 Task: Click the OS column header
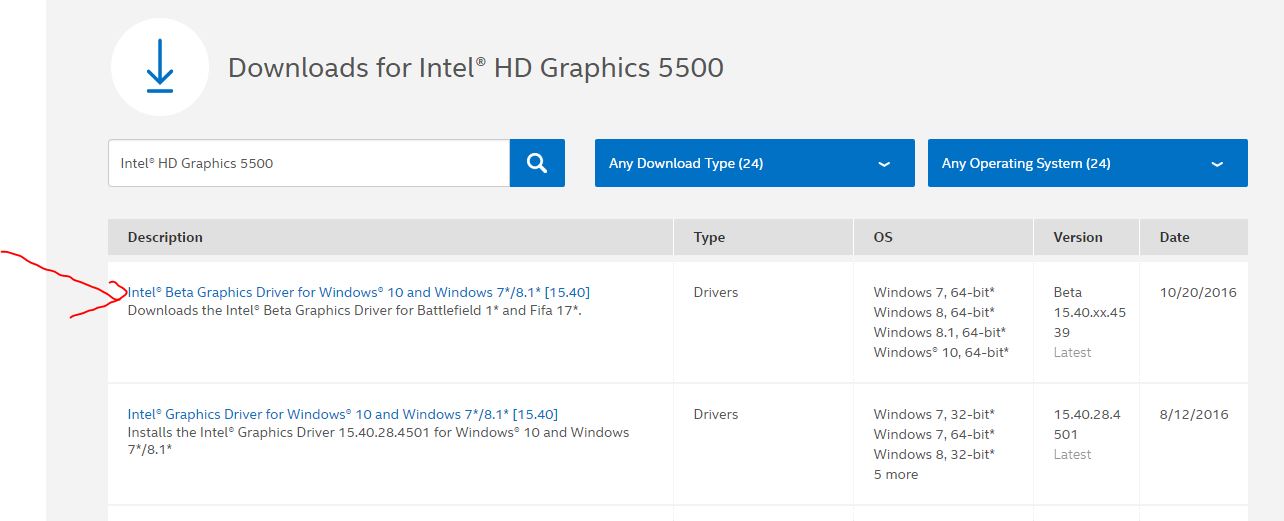point(883,237)
